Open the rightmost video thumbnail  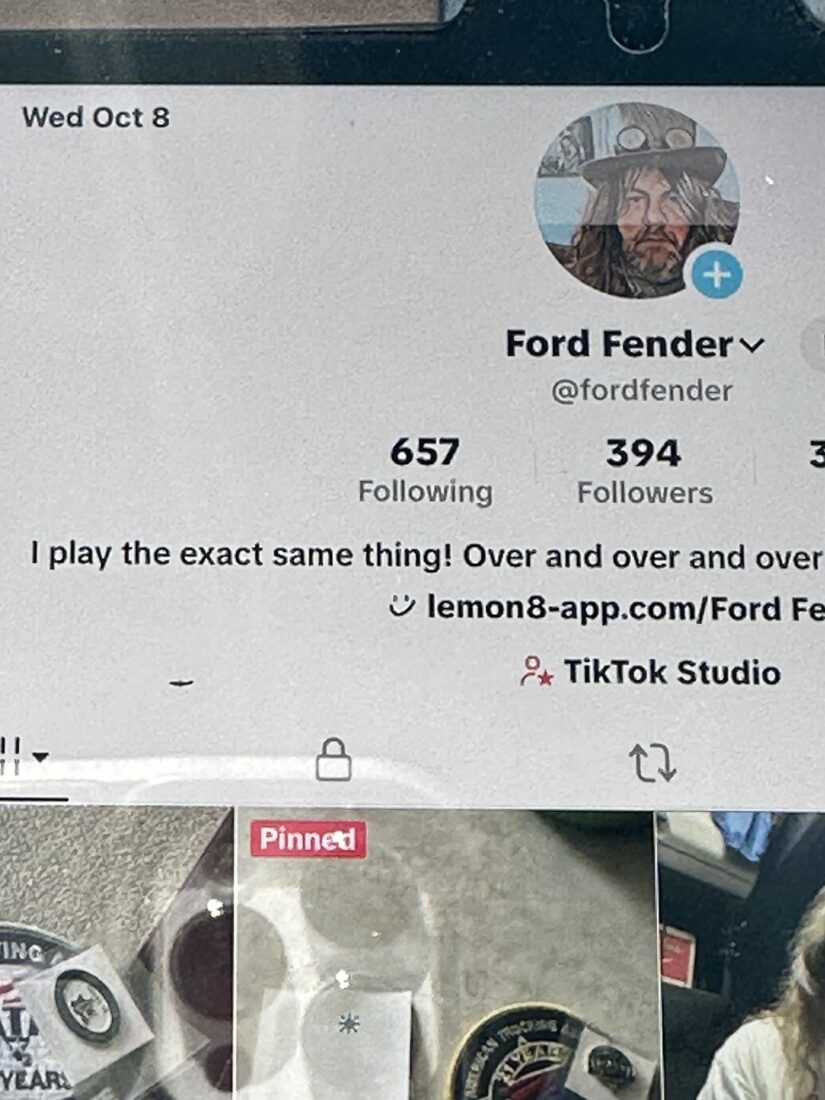(742, 955)
